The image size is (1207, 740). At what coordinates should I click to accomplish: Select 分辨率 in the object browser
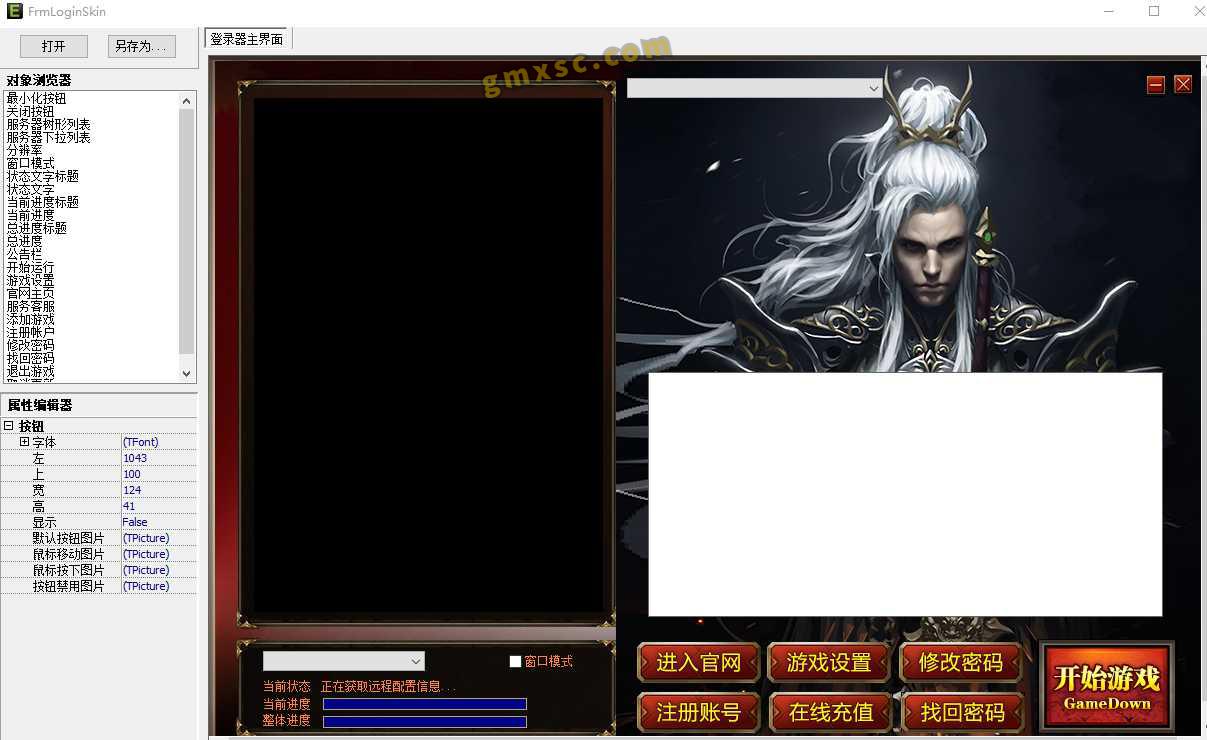pyautogui.click(x=25, y=150)
